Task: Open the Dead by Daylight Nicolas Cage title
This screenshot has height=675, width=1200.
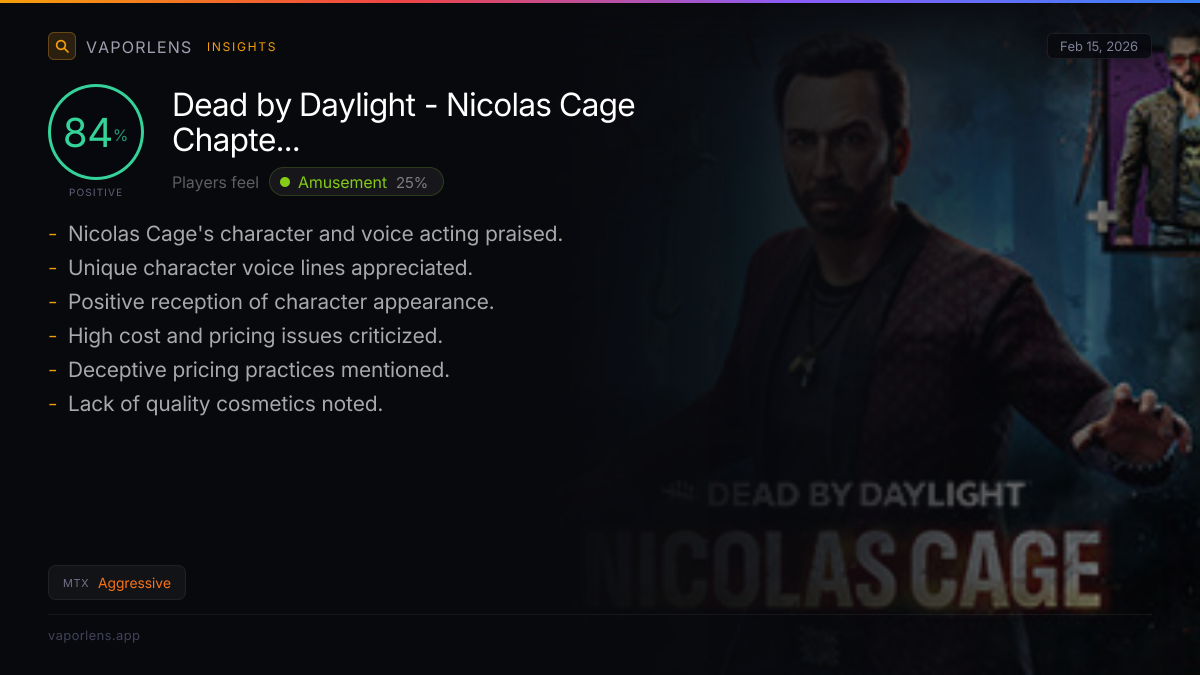Action: pos(403,122)
